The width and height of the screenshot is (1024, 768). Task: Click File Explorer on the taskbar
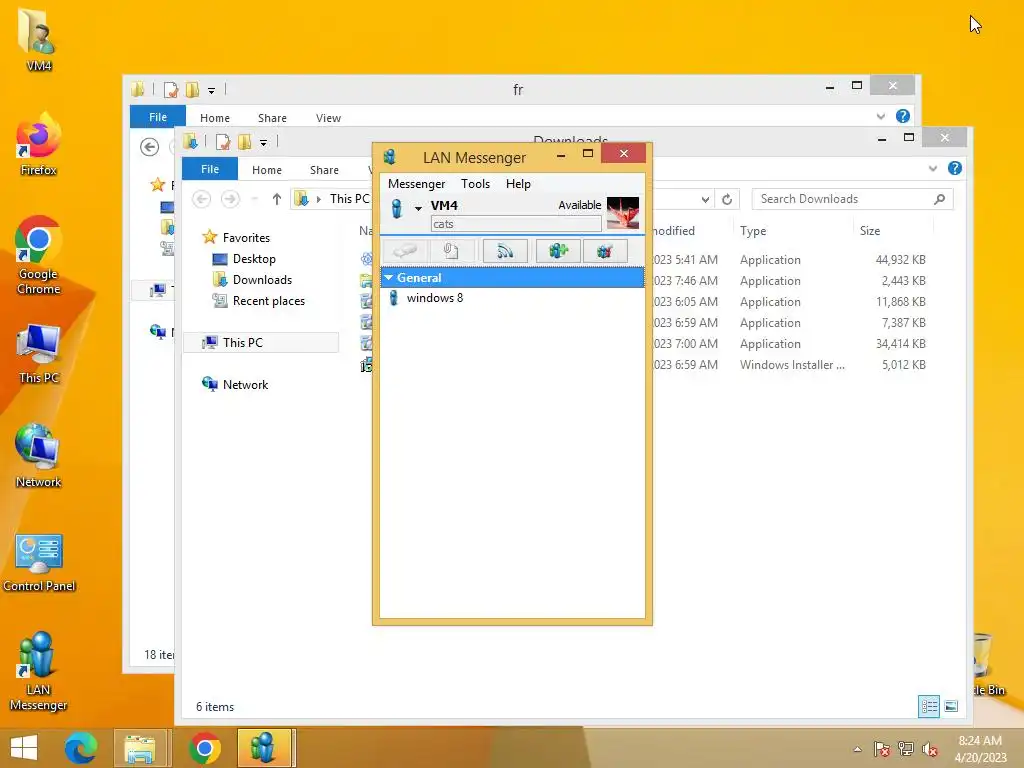coord(140,748)
